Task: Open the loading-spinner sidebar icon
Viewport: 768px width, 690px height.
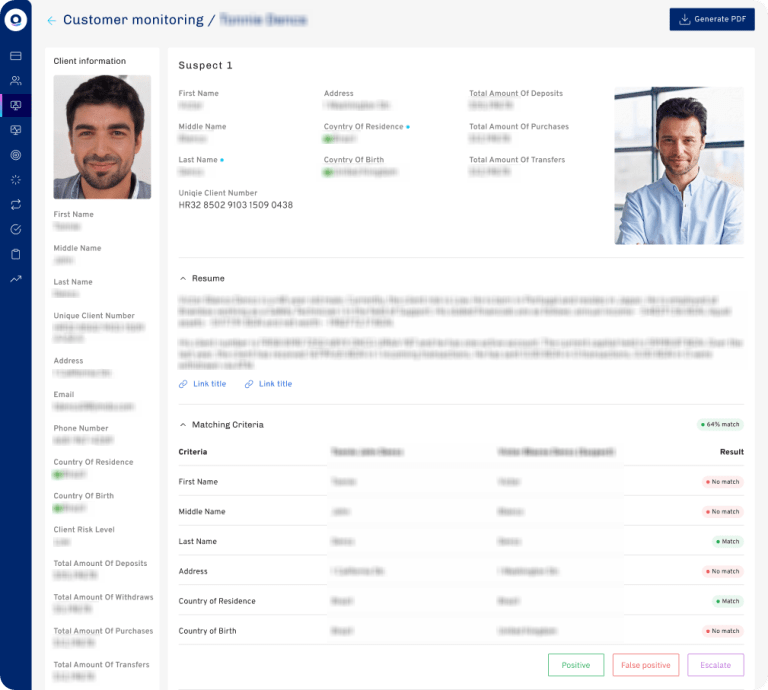Action: [16, 180]
